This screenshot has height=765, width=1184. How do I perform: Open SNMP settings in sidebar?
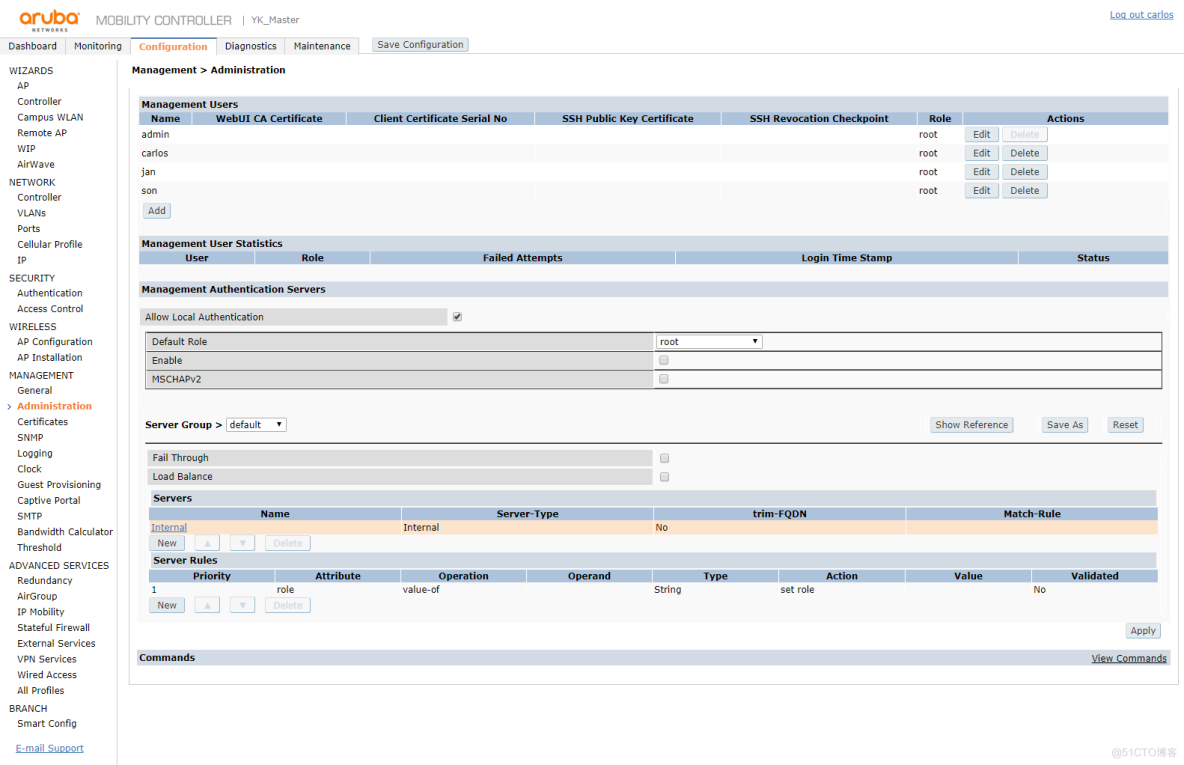[x=30, y=438]
